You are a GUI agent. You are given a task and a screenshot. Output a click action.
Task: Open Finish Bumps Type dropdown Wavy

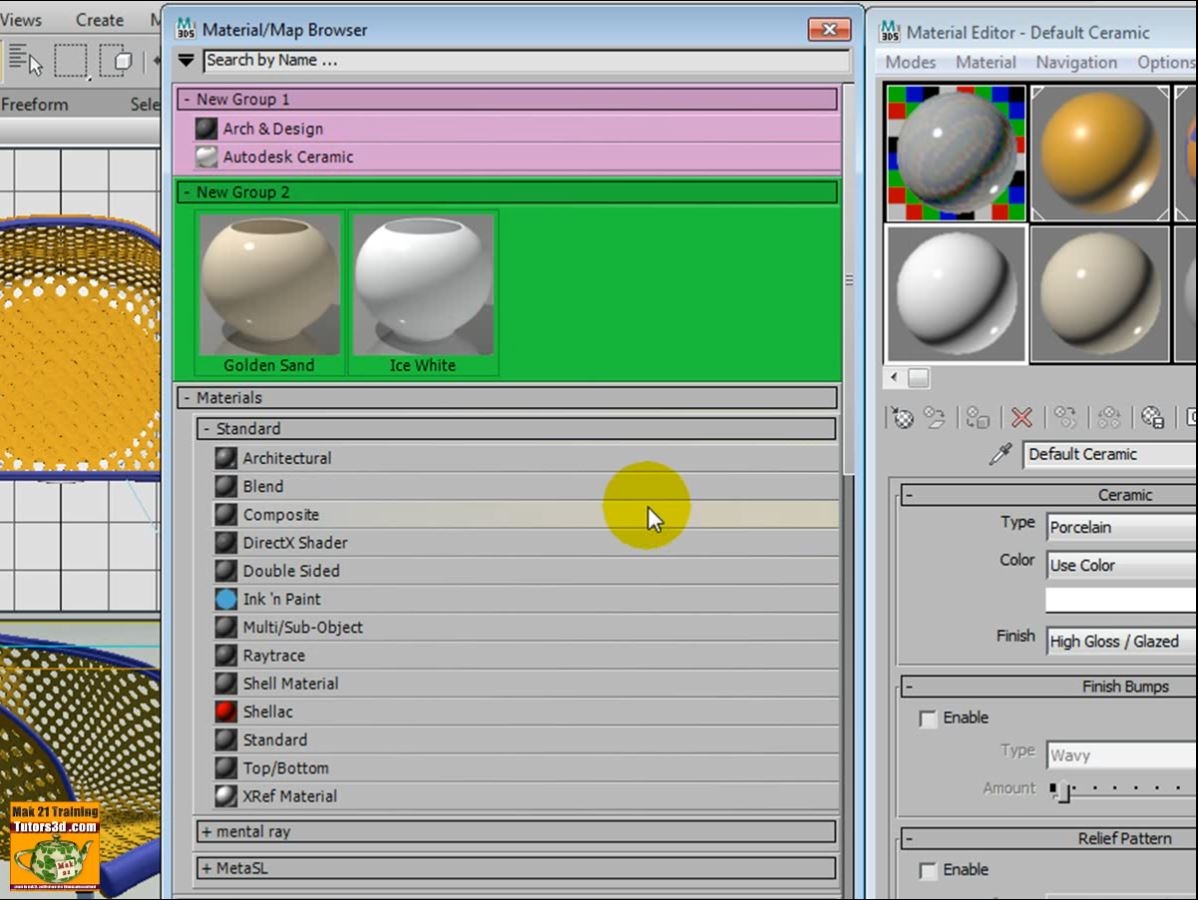pyautogui.click(x=1122, y=756)
